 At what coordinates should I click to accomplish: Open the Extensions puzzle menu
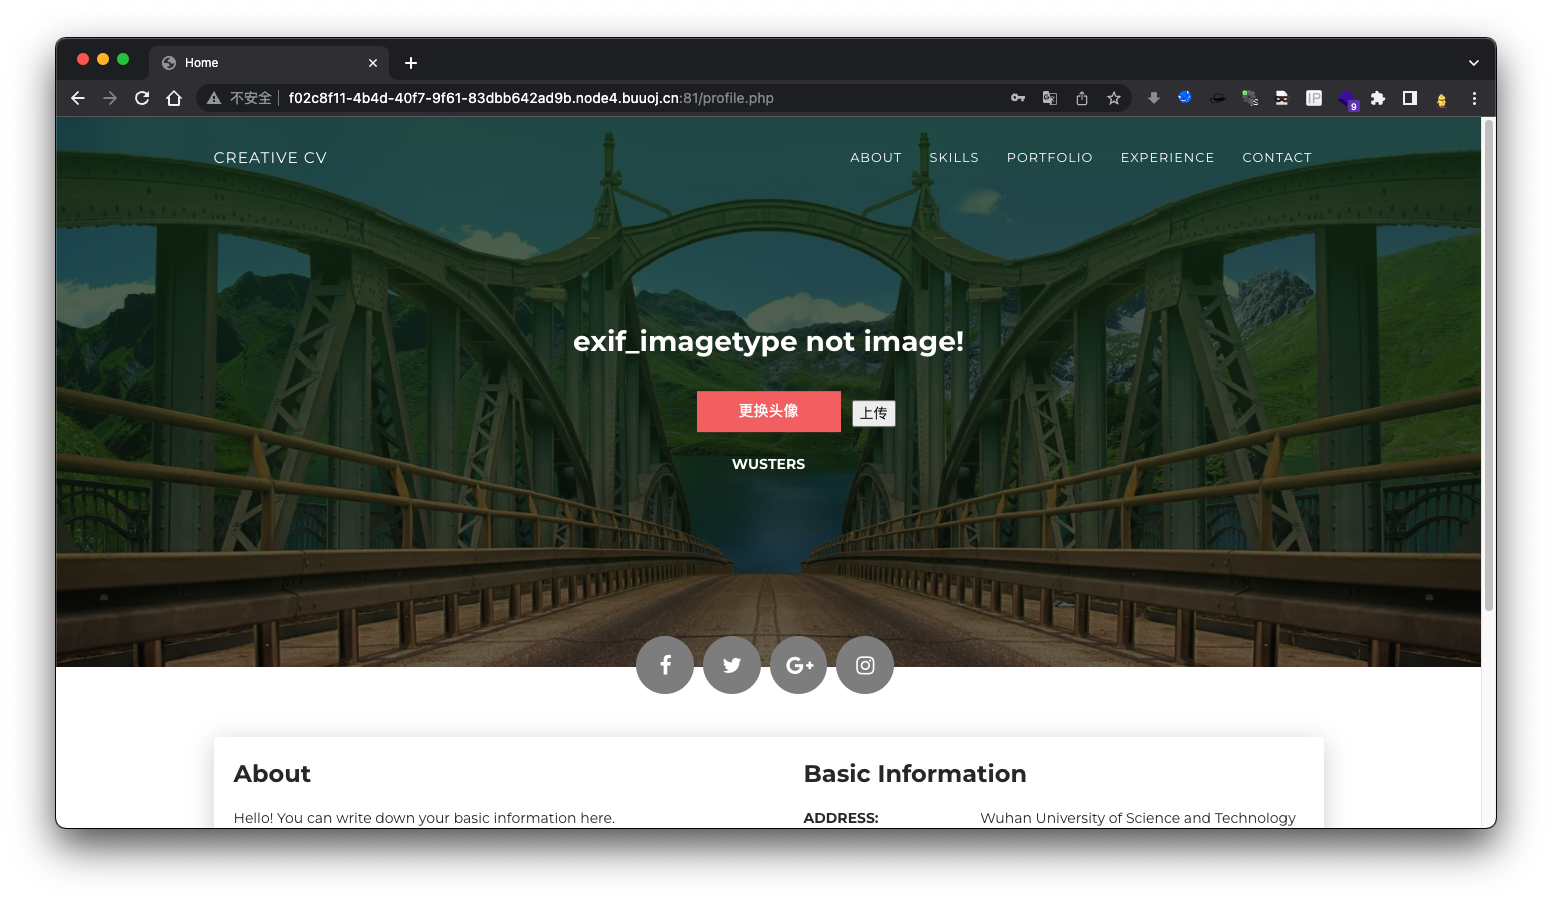click(x=1378, y=98)
